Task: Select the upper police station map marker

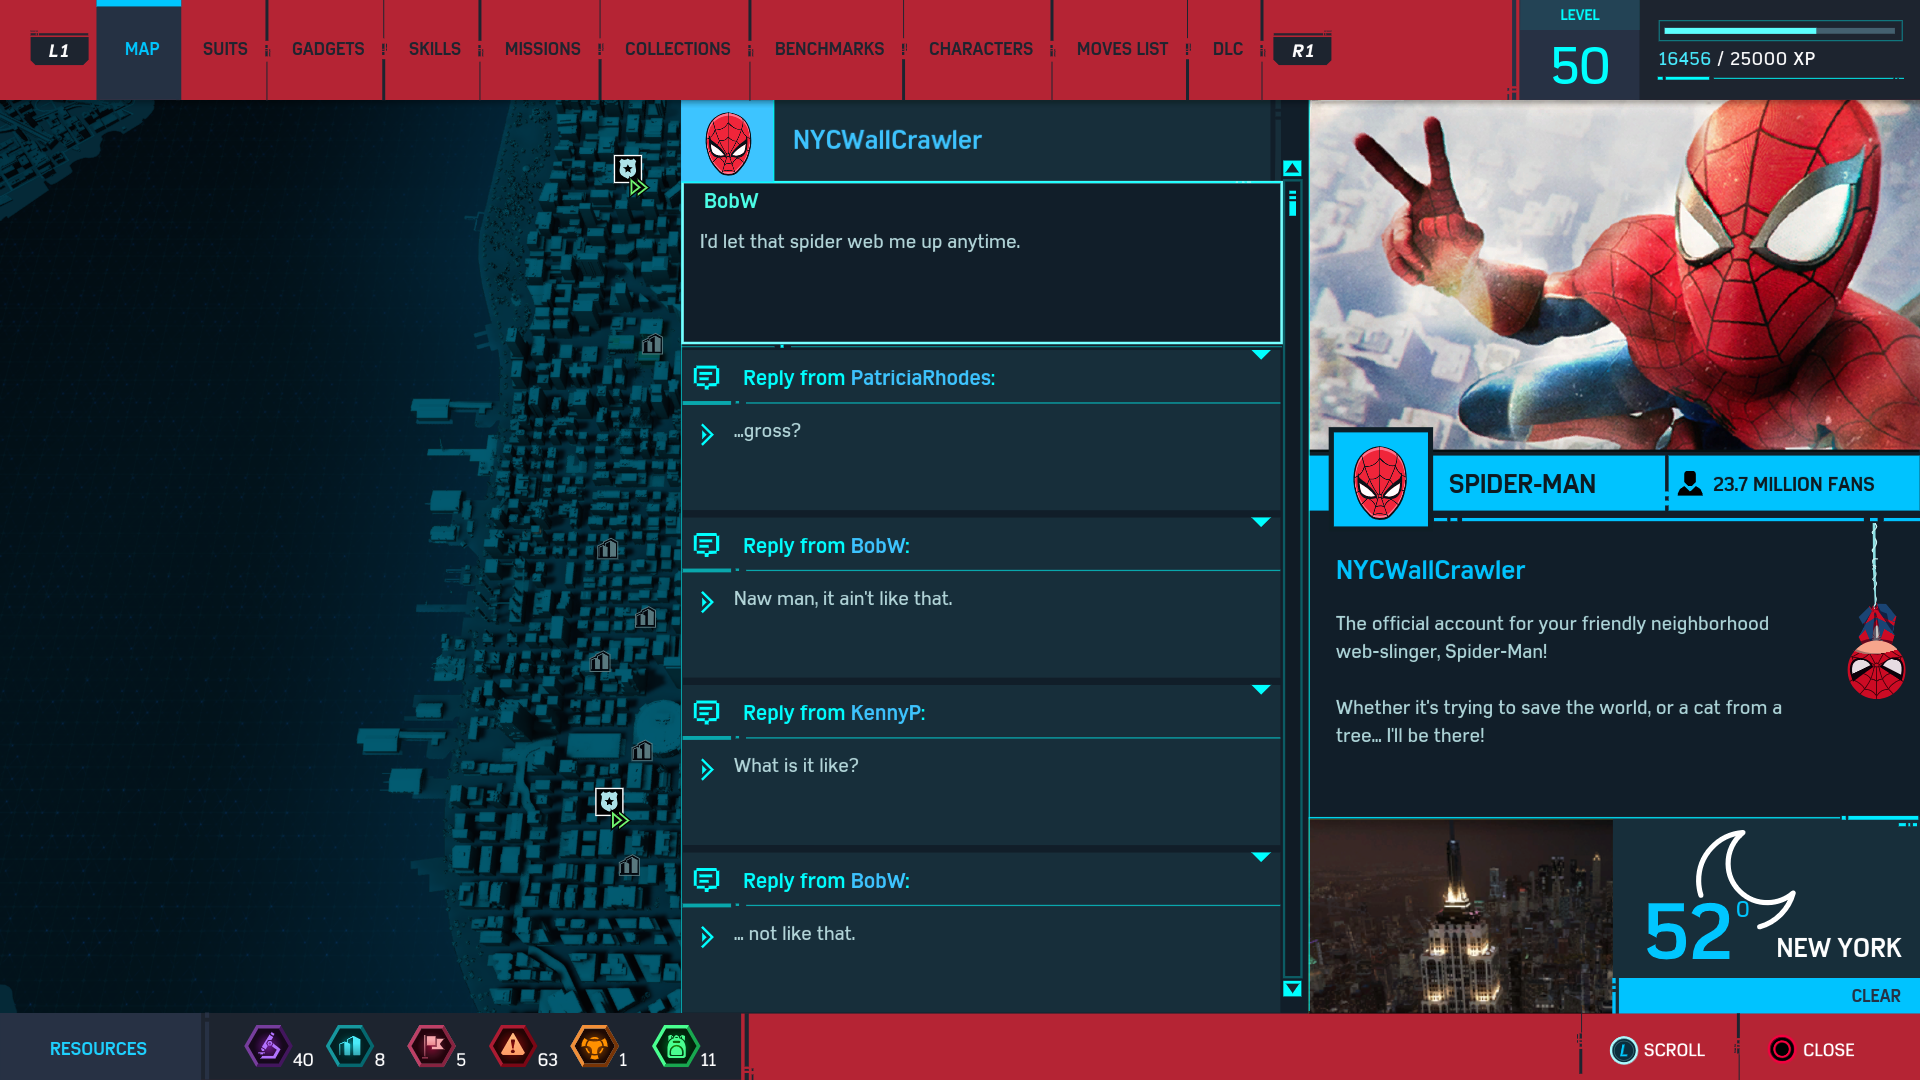Action: click(628, 169)
